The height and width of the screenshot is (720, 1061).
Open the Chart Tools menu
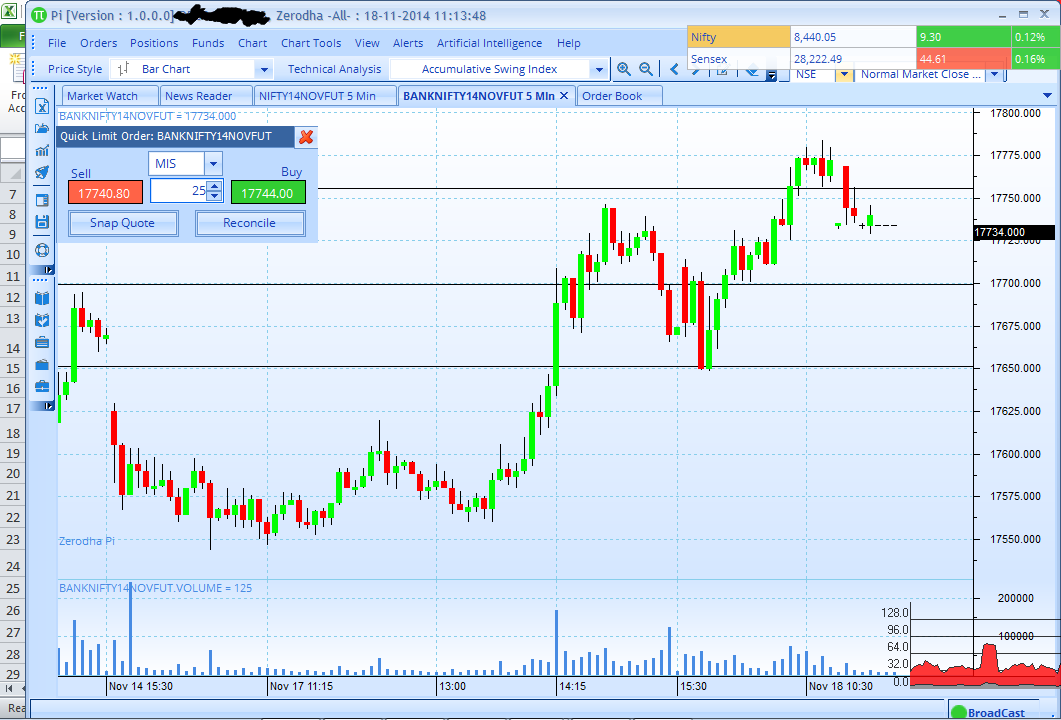[x=311, y=43]
